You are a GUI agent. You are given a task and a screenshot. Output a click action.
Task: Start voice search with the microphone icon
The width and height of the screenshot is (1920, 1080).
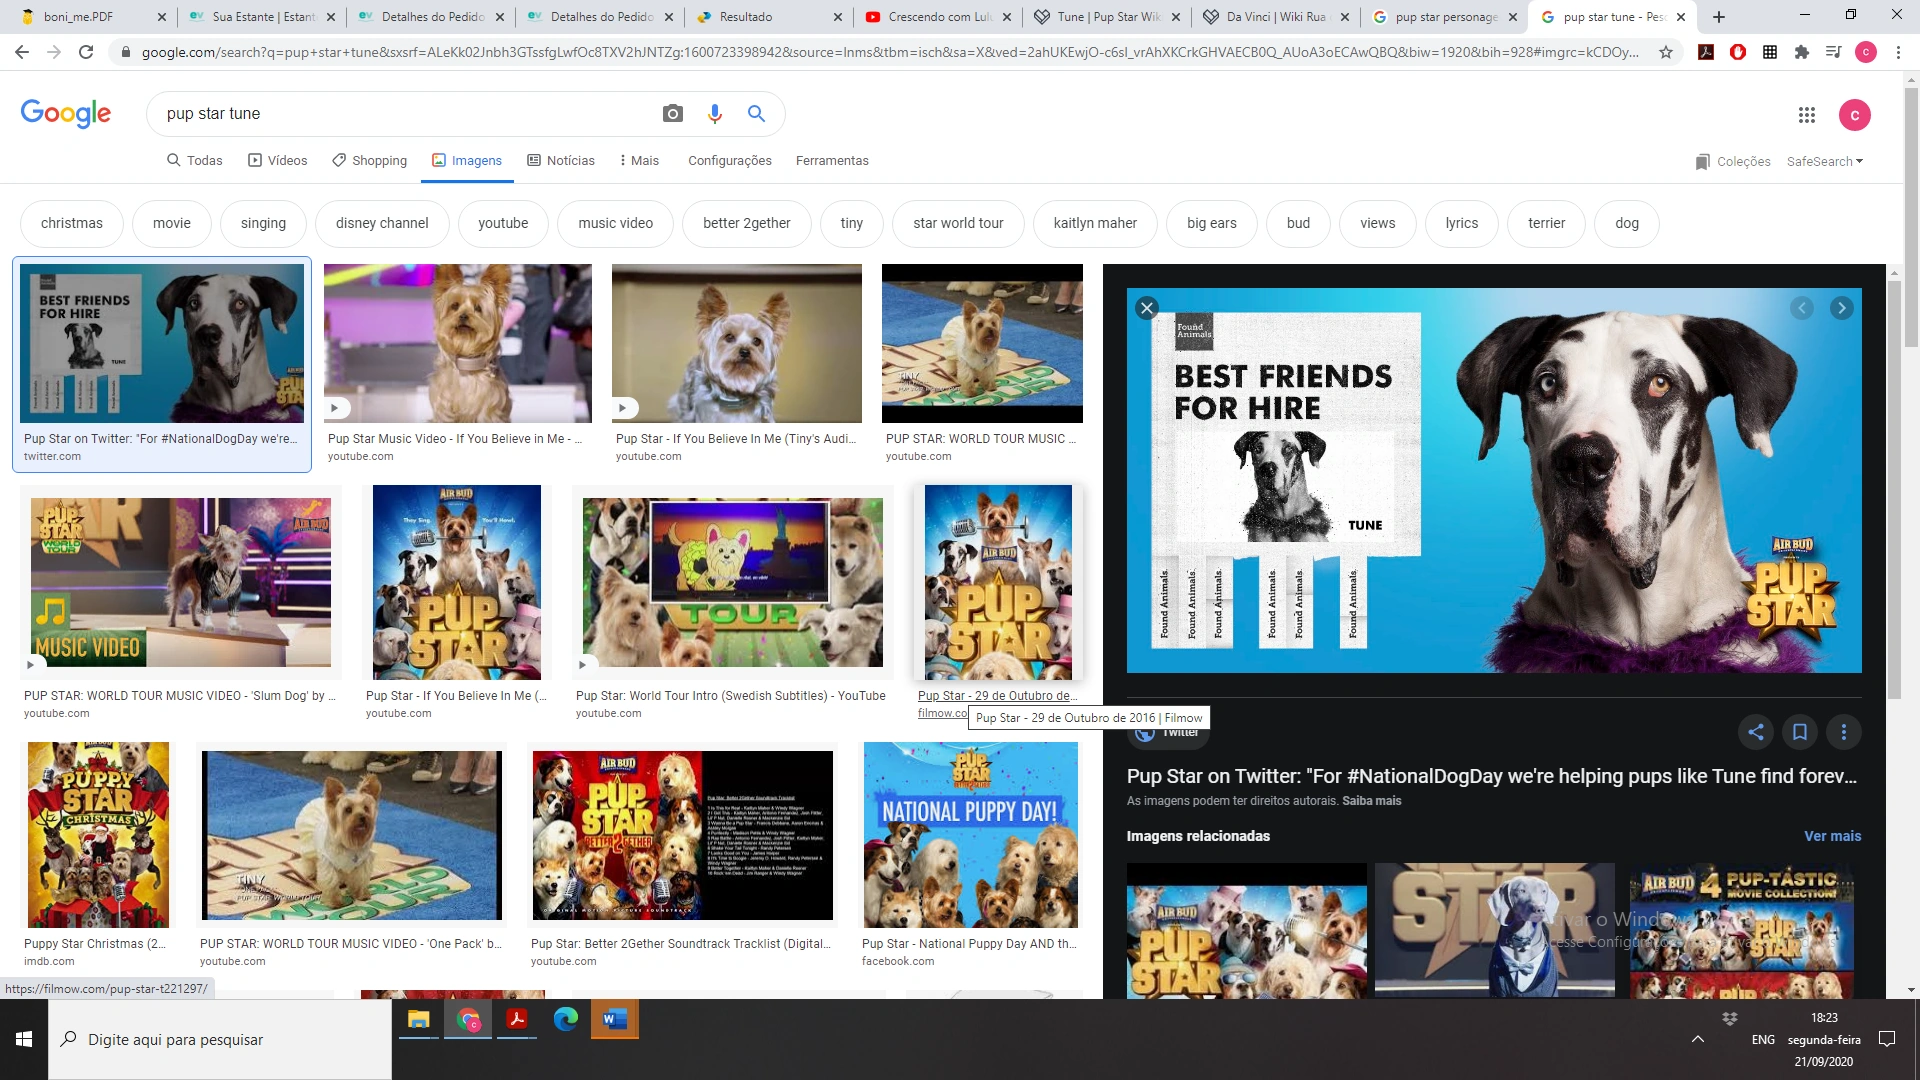click(714, 114)
